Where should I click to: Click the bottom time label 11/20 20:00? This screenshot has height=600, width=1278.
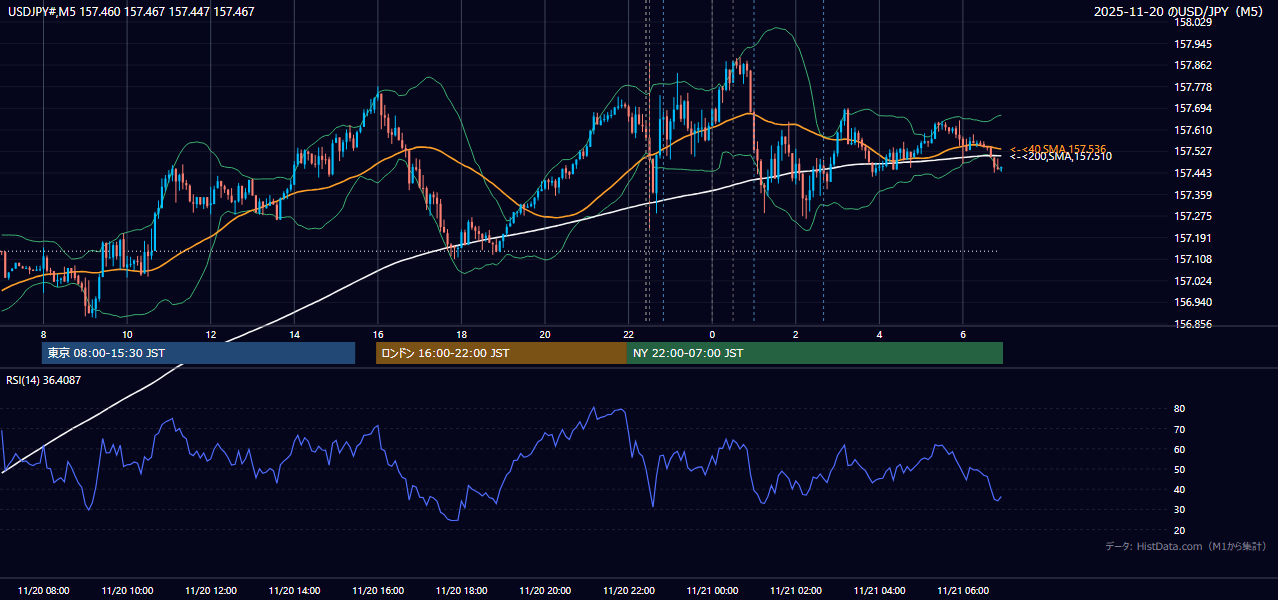545,591
